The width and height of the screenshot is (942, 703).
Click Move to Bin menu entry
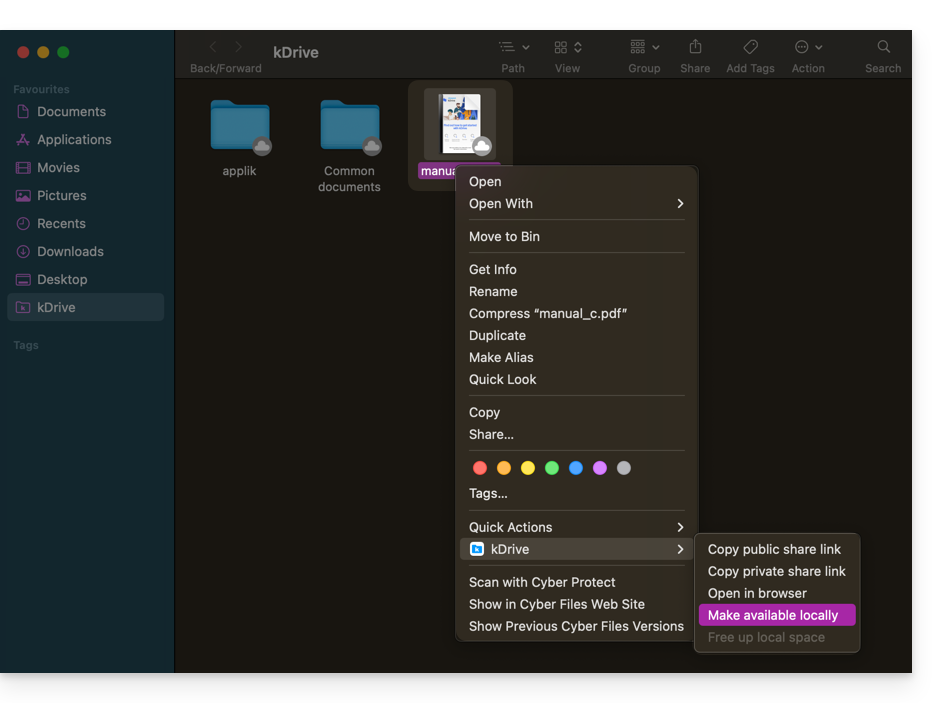pyautogui.click(x=504, y=236)
